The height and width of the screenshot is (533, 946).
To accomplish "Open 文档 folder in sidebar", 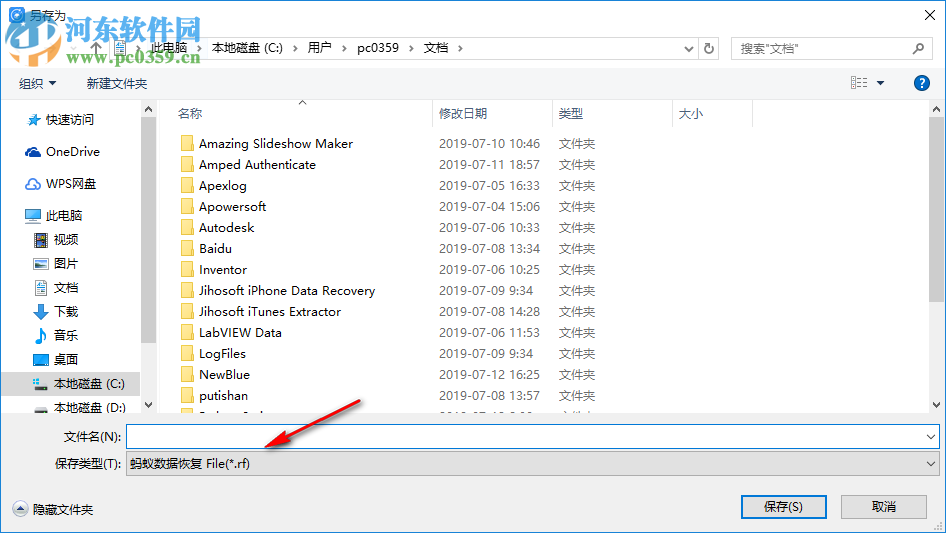I will point(56,288).
